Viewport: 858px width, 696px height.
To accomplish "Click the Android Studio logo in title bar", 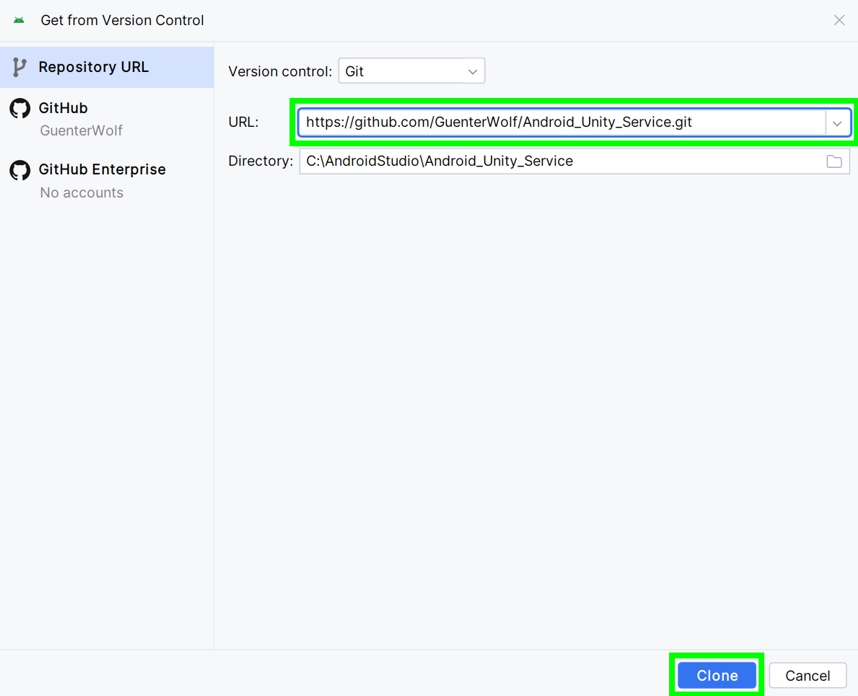I will (x=19, y=20).
